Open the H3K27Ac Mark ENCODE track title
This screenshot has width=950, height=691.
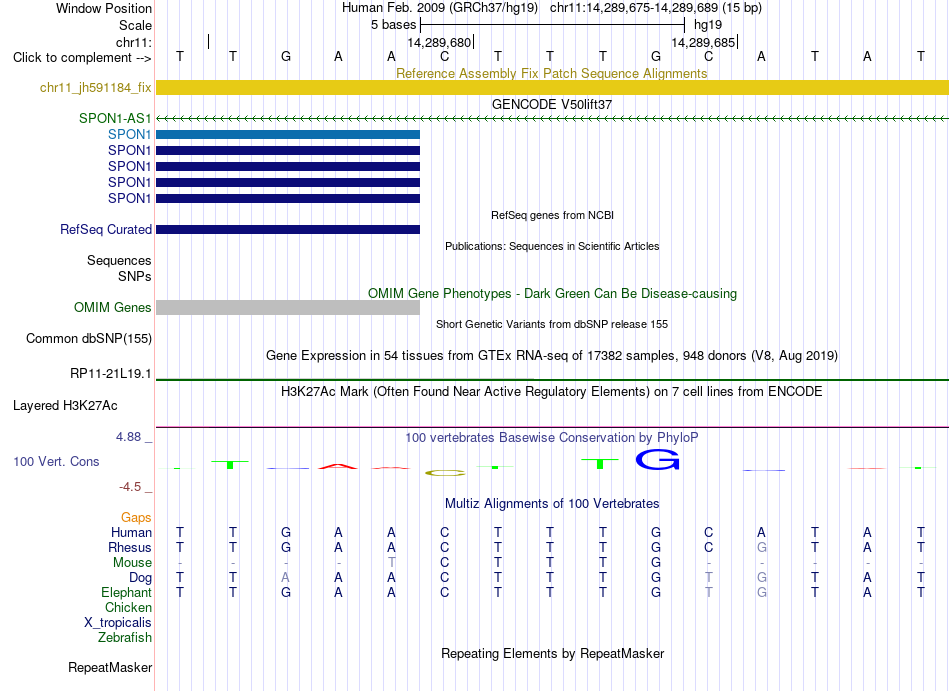[552, 391]
